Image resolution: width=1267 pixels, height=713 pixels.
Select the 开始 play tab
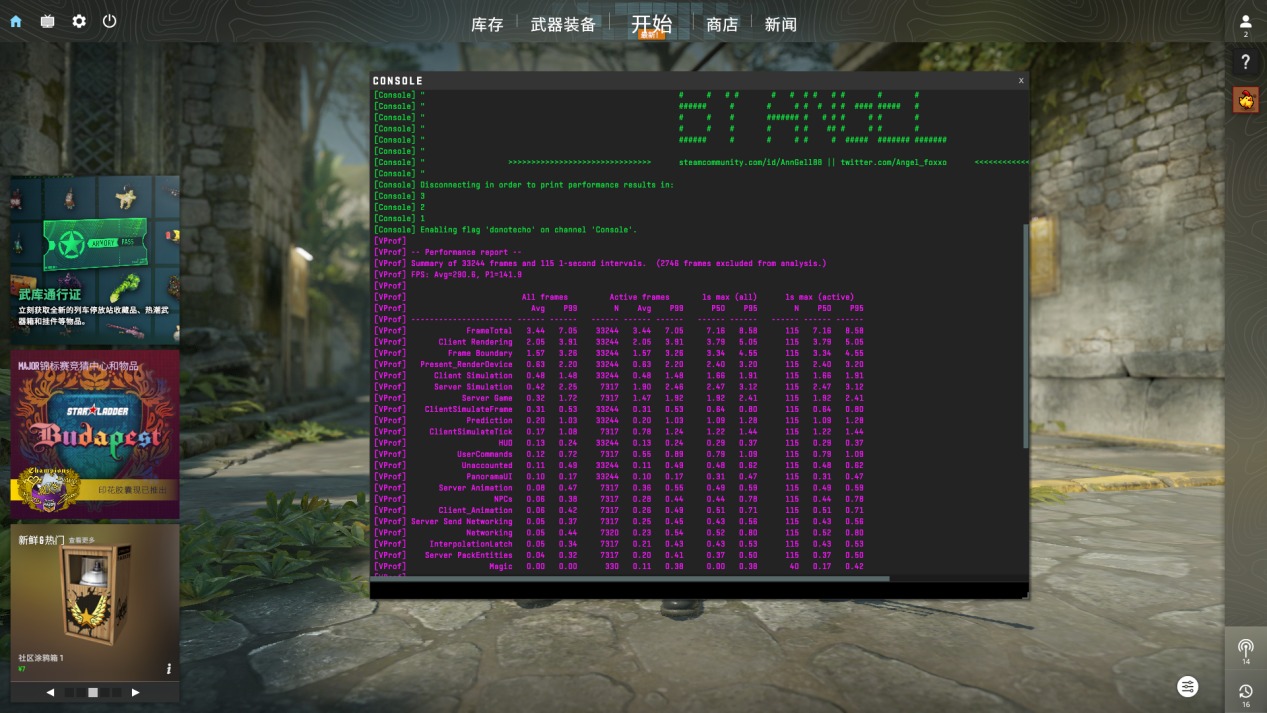pyautogui.click(x=651, y=24)
